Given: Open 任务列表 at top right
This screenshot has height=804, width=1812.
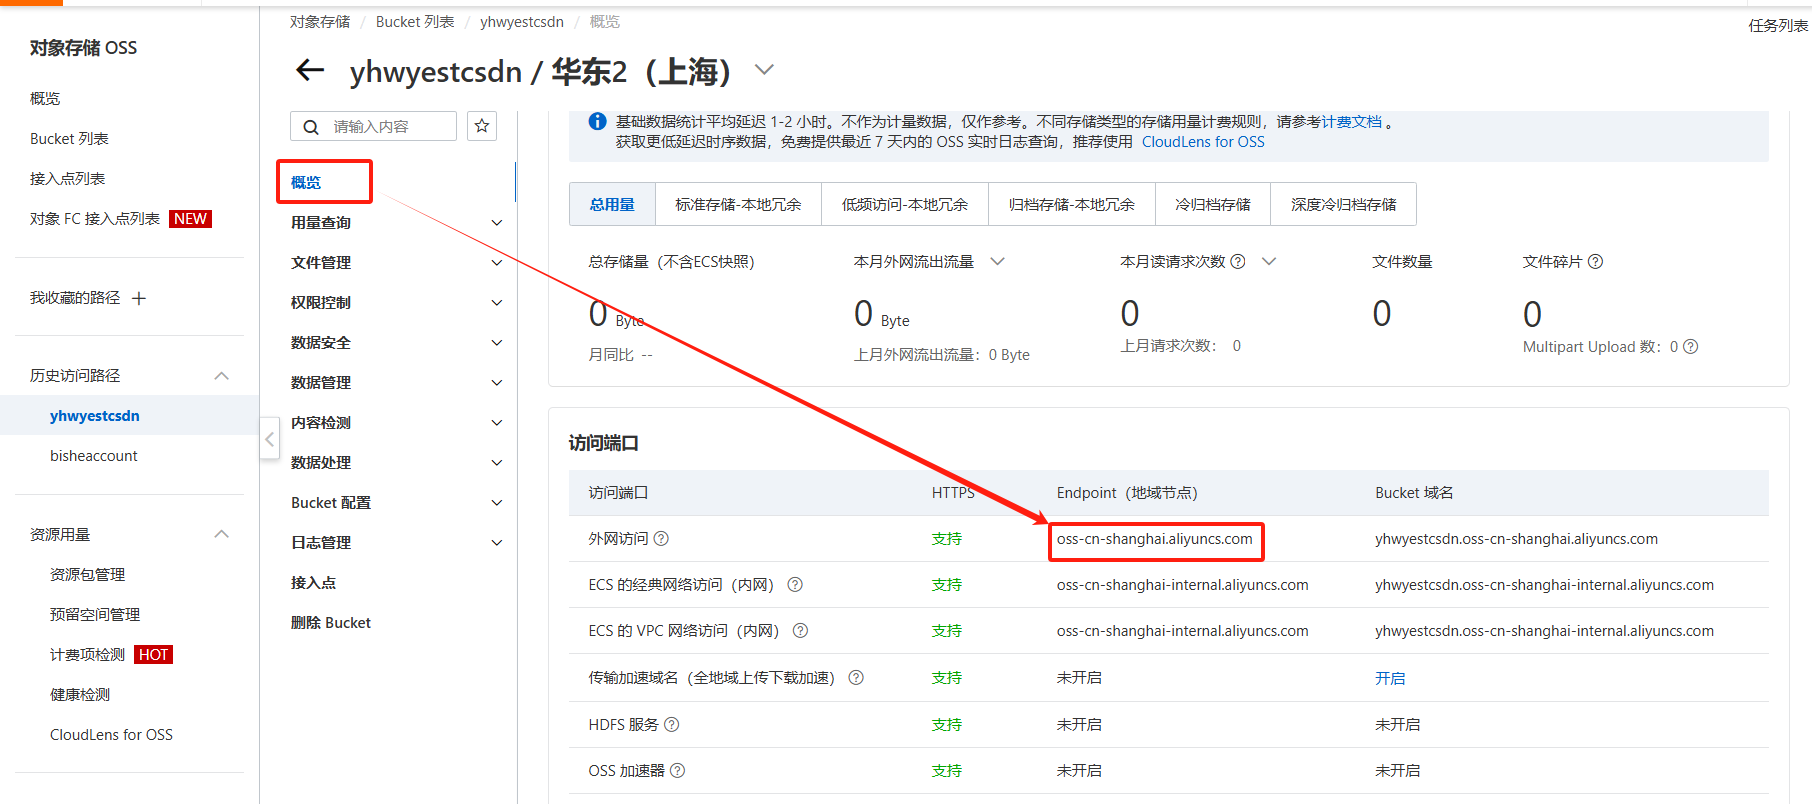Looking at the screenshot, I should [x=1778, y=26].
